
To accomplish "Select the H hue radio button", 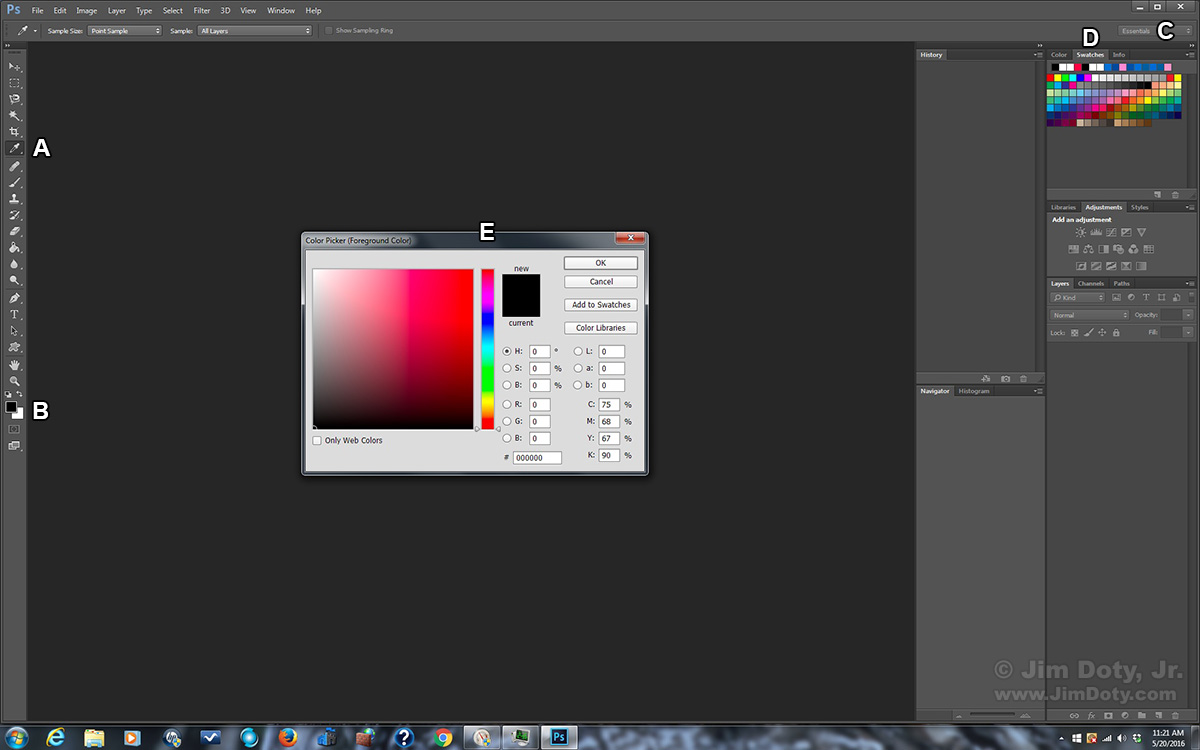I will [x=507, y=352].
